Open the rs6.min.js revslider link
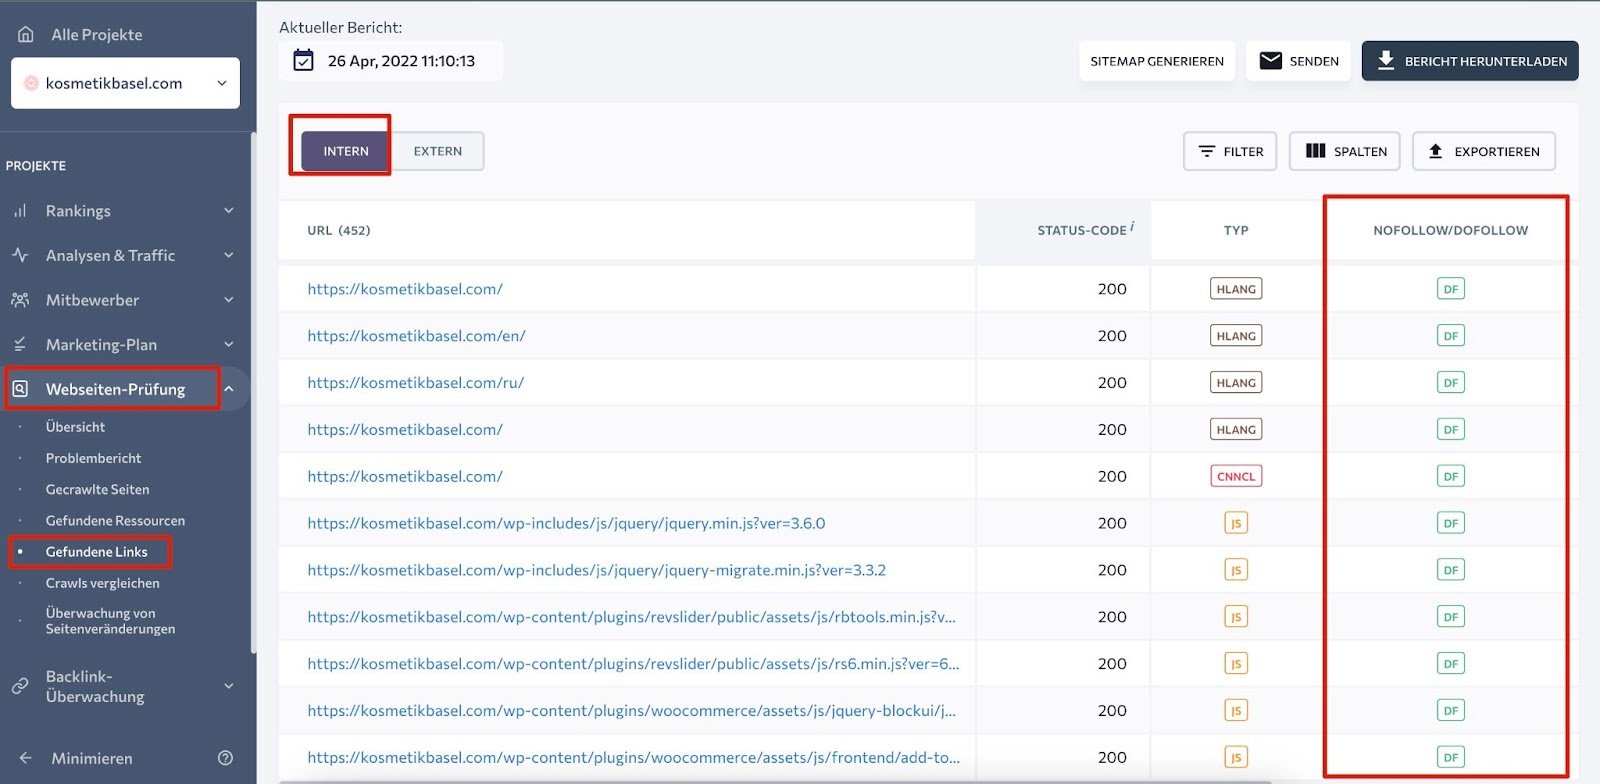The height and width of the screenshot is (784, 1600). 633,664
